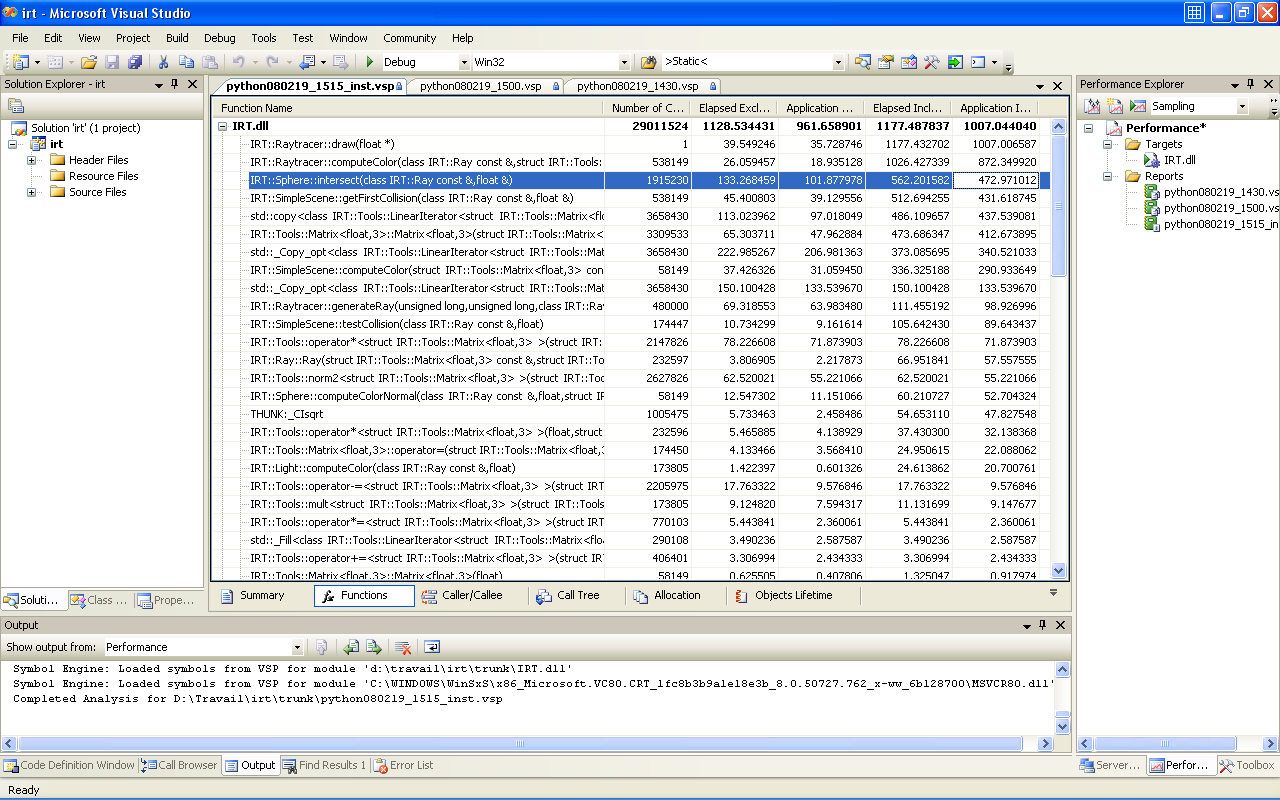This screenshot has height=800, width=1280.
Task: Click the Cut scissors icon in toolbar
Action: click(164, 62)
